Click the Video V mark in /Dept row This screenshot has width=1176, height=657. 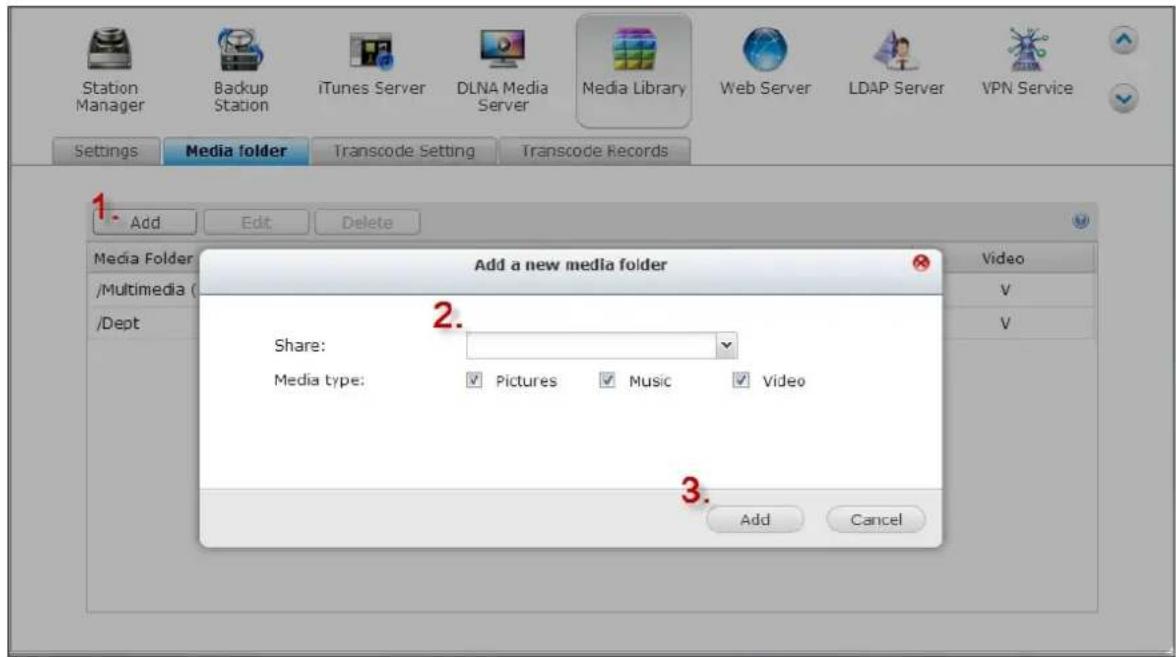click(x=1005, y=323)
